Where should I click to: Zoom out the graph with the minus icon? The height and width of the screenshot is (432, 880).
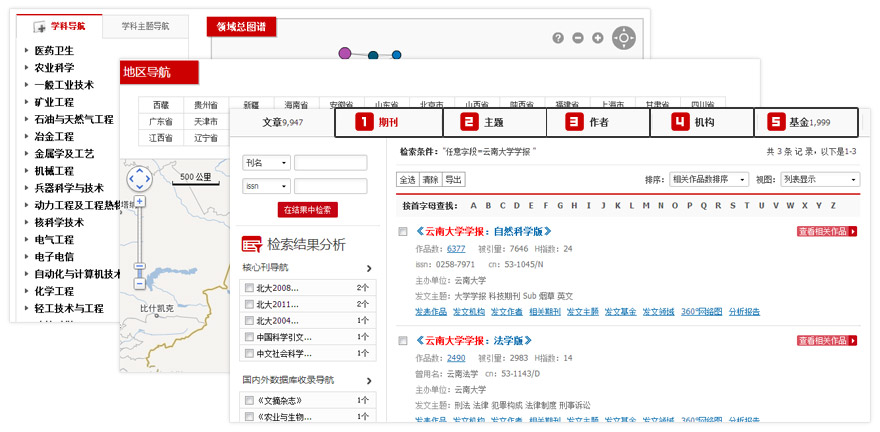point(578,38)
